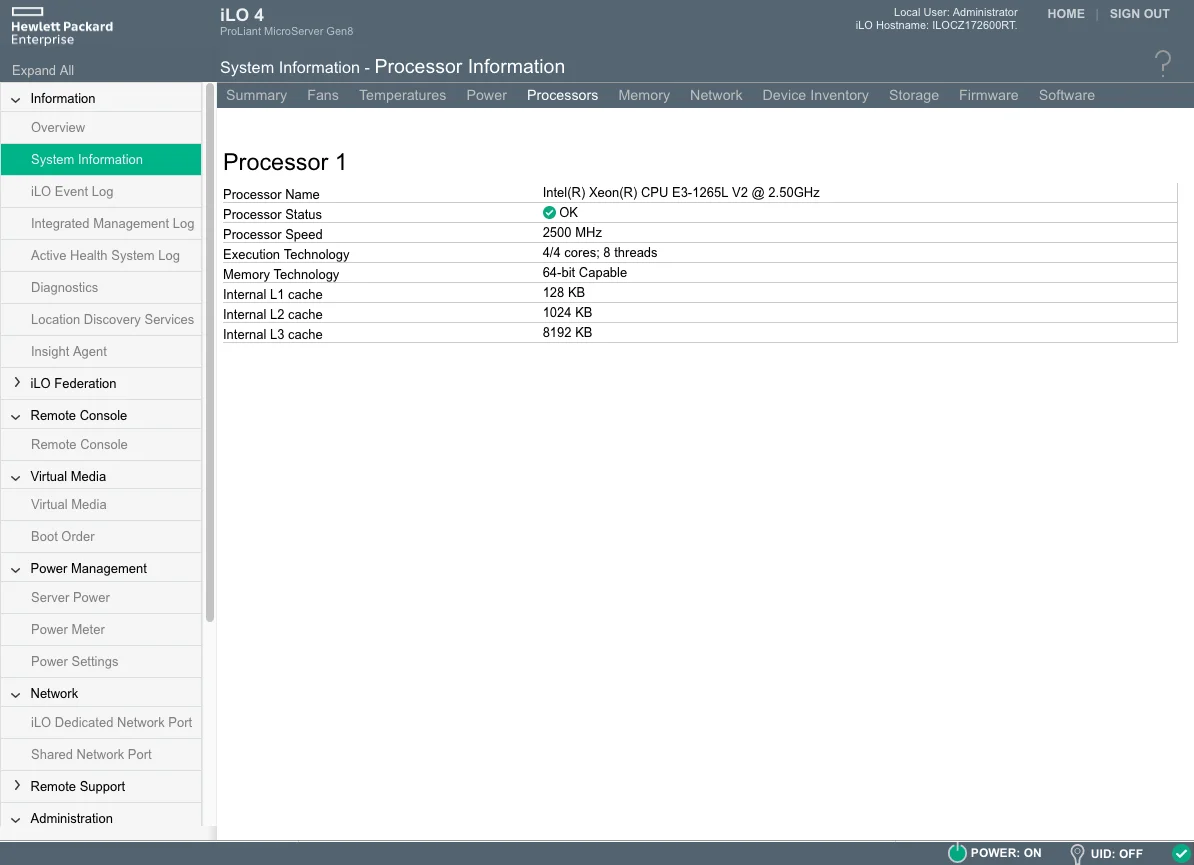
Task: Toggle the UID indicator icon
Action: point(1077,854)
